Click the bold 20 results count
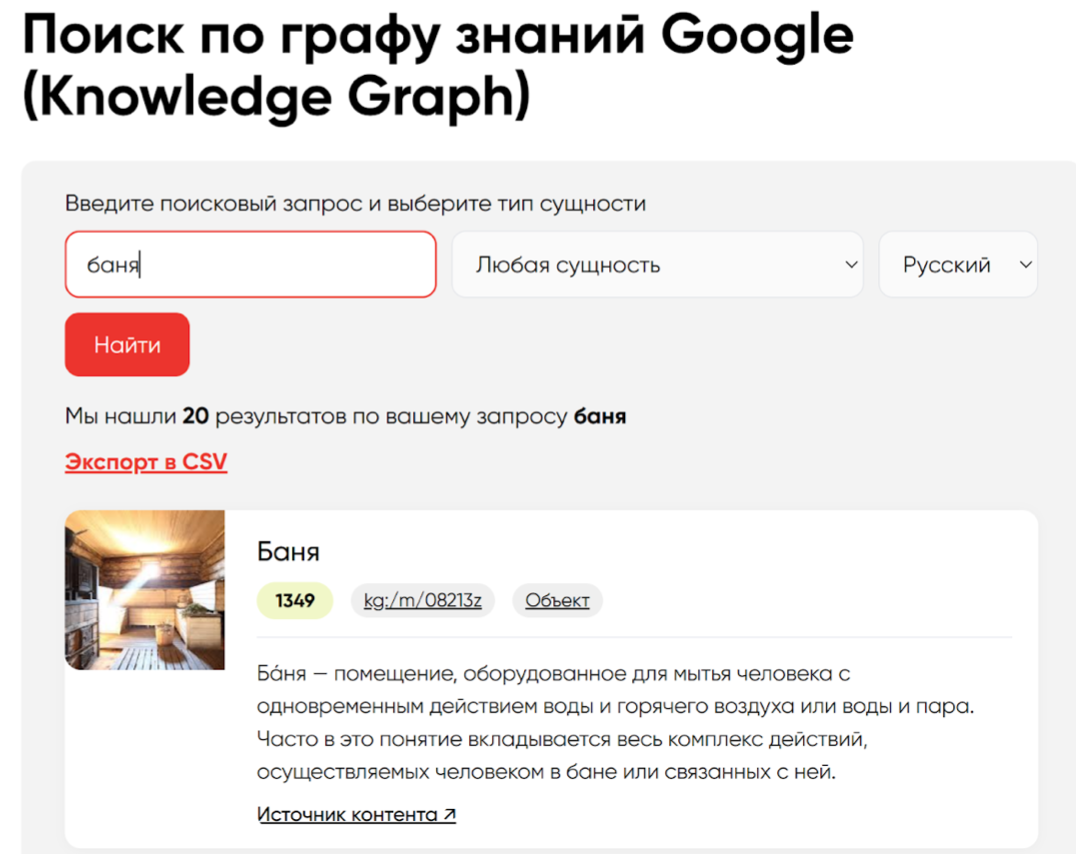1076x854 pixels. tap(195, 416)
